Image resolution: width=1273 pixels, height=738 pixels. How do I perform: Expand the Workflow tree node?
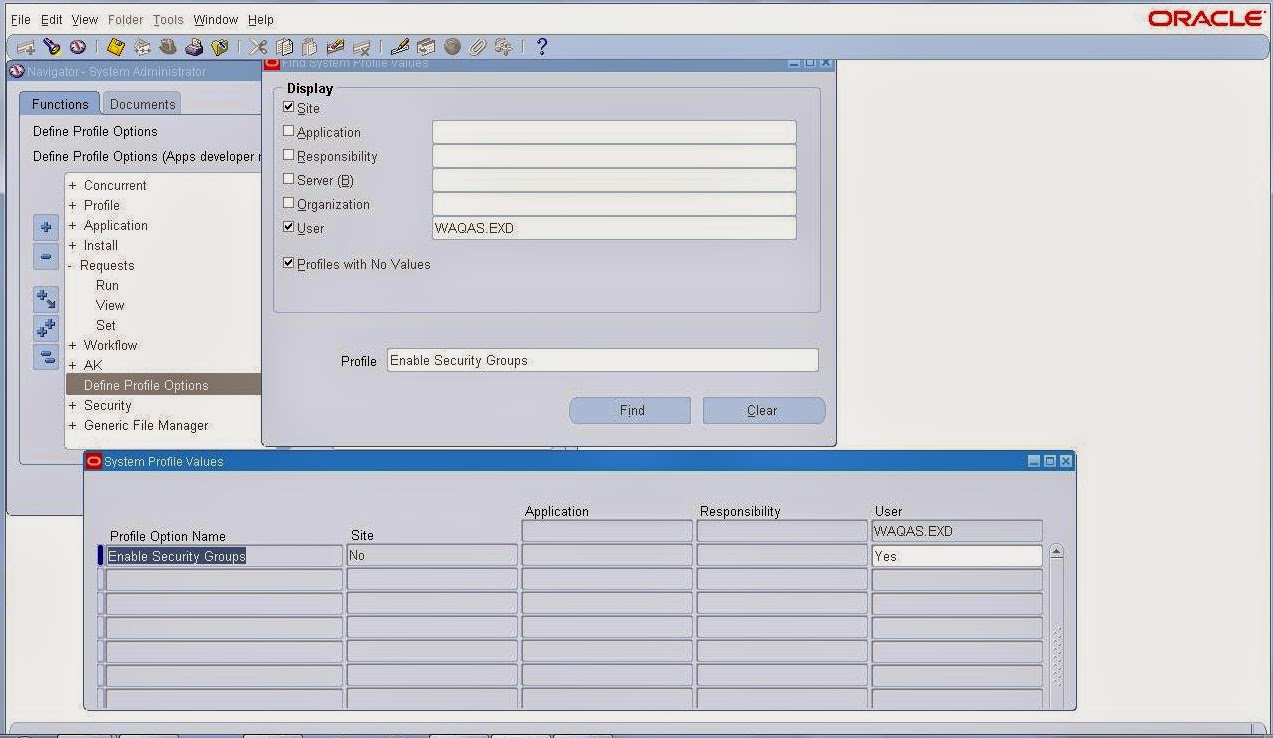click(x=71, y=345)
